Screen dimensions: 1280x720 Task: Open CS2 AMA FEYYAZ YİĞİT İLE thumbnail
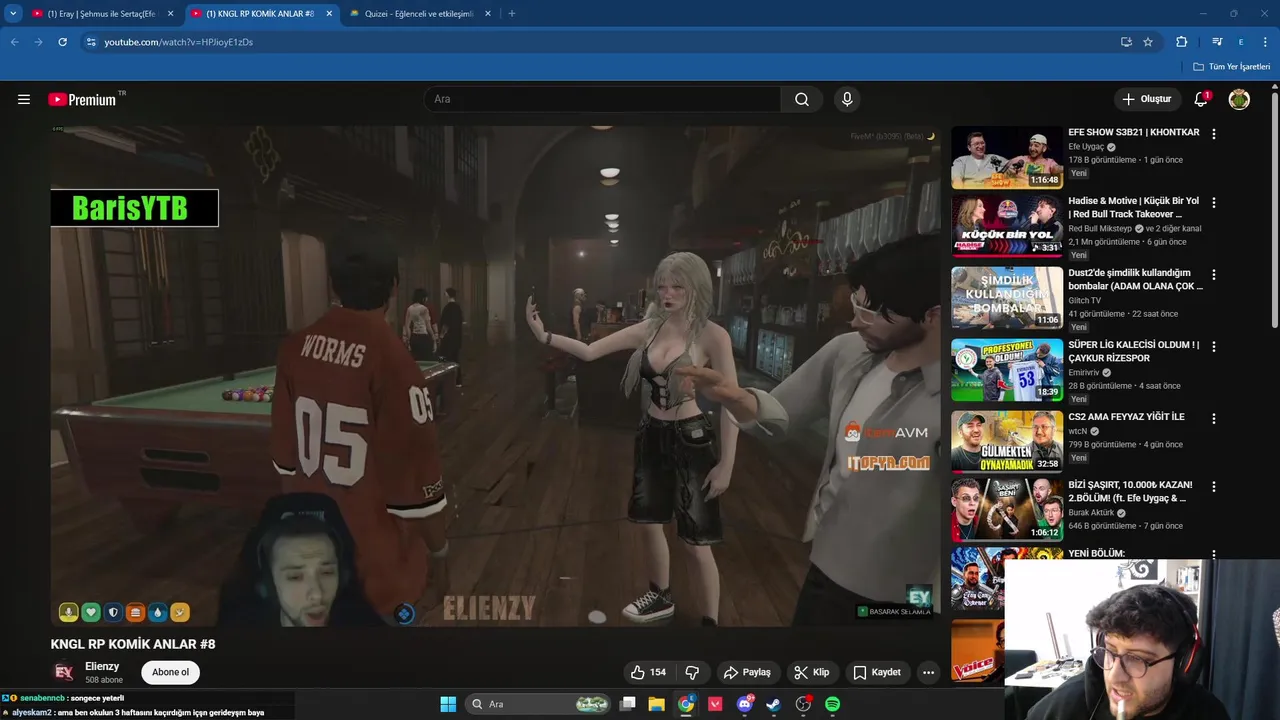1007,442
